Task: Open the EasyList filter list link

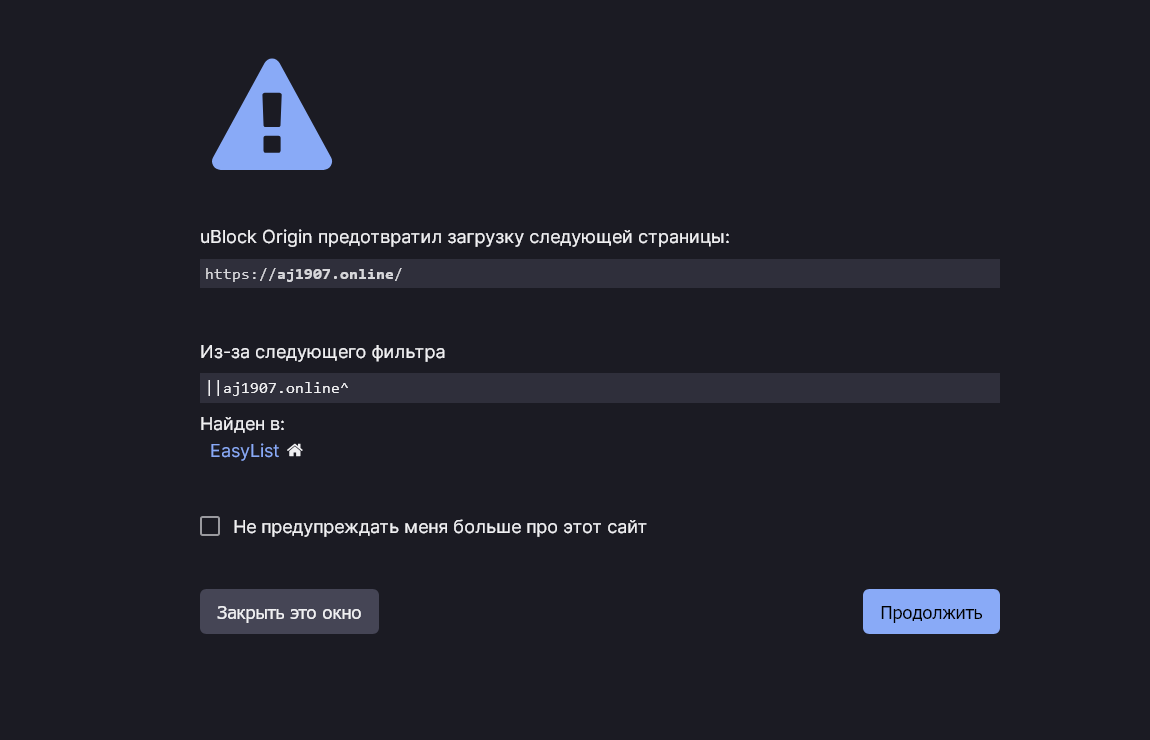Action: [244, 451]
